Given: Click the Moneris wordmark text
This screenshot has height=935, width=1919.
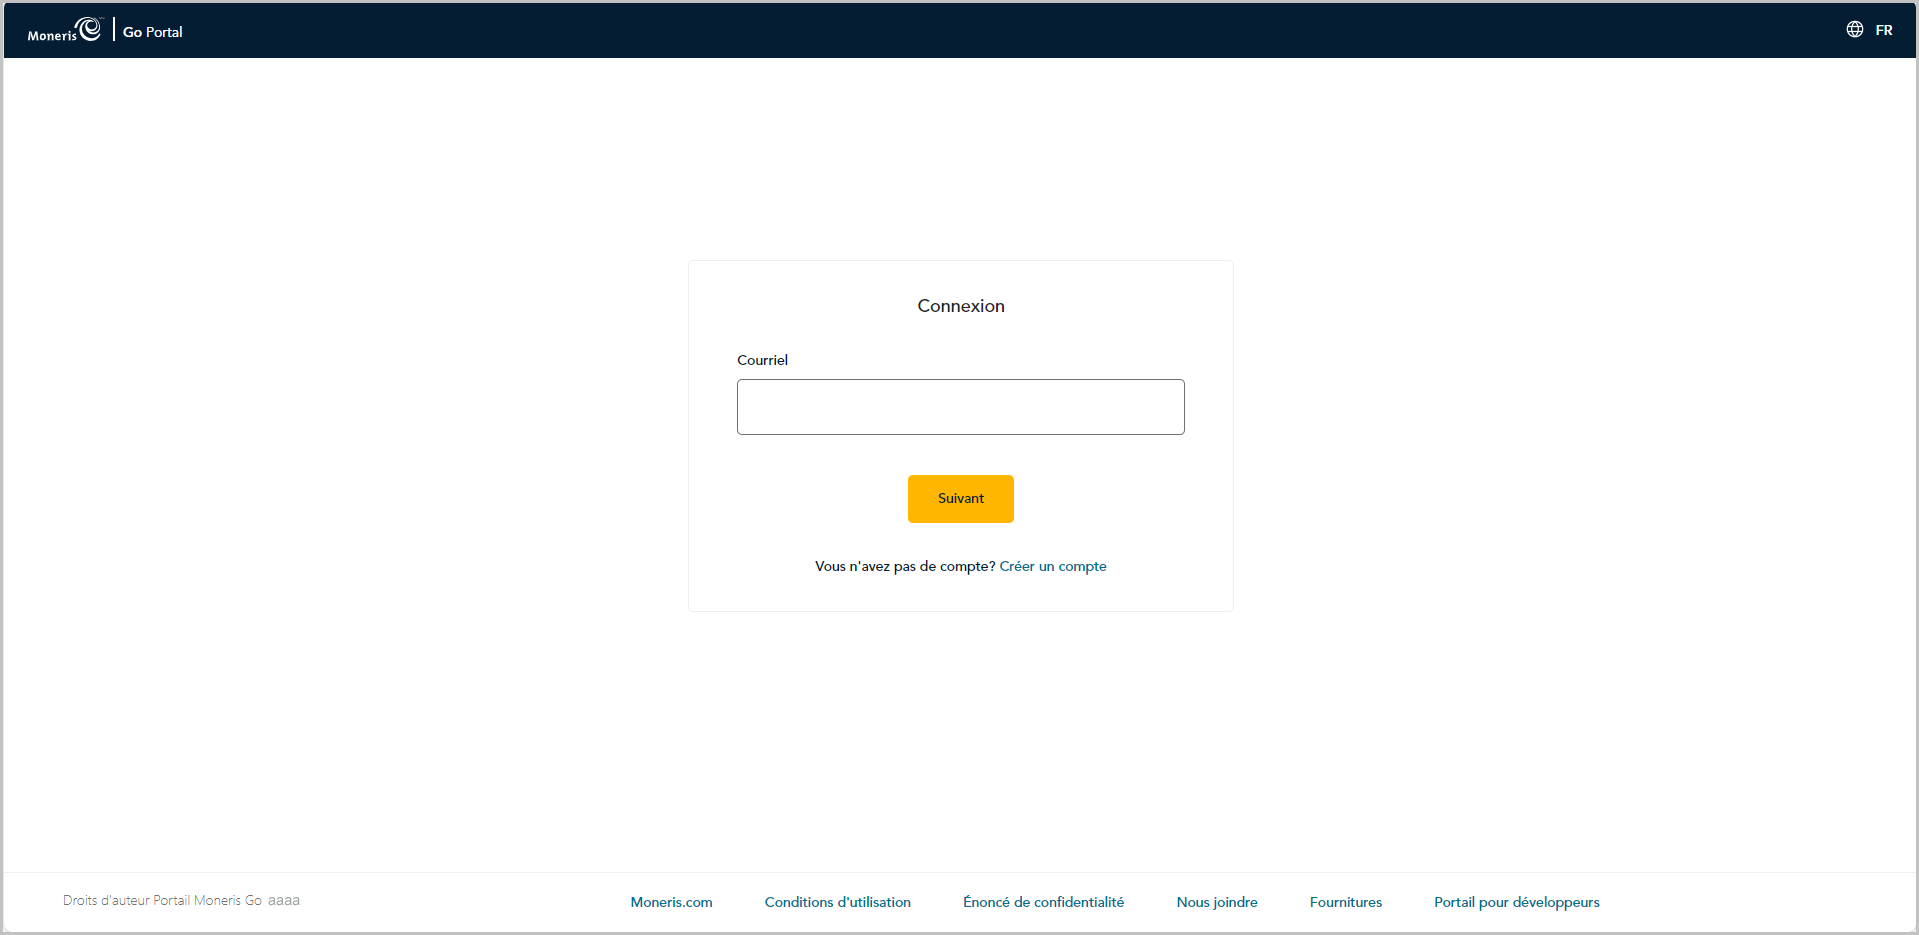Looking at the screenshot, I should 52,36.
